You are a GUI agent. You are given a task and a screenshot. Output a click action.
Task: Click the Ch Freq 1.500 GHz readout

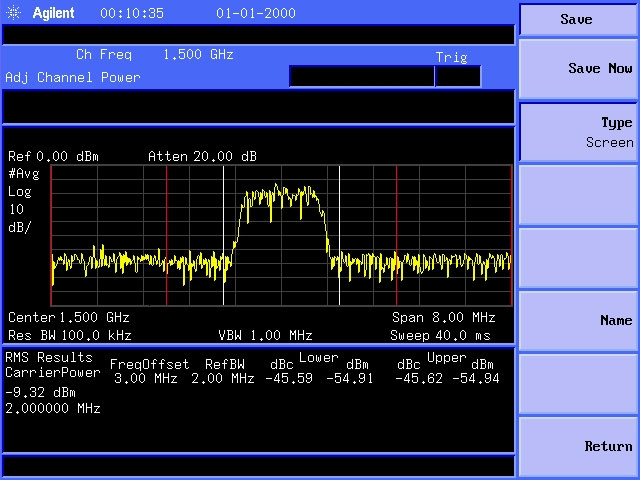[x=155, y=55]
